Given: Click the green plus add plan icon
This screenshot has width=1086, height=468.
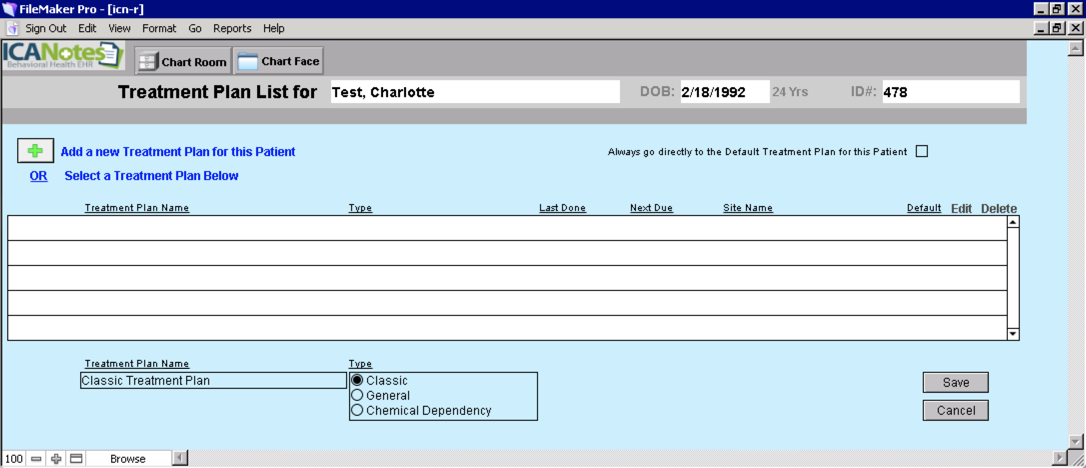Looking at the screenshot, I should point(36,152).
